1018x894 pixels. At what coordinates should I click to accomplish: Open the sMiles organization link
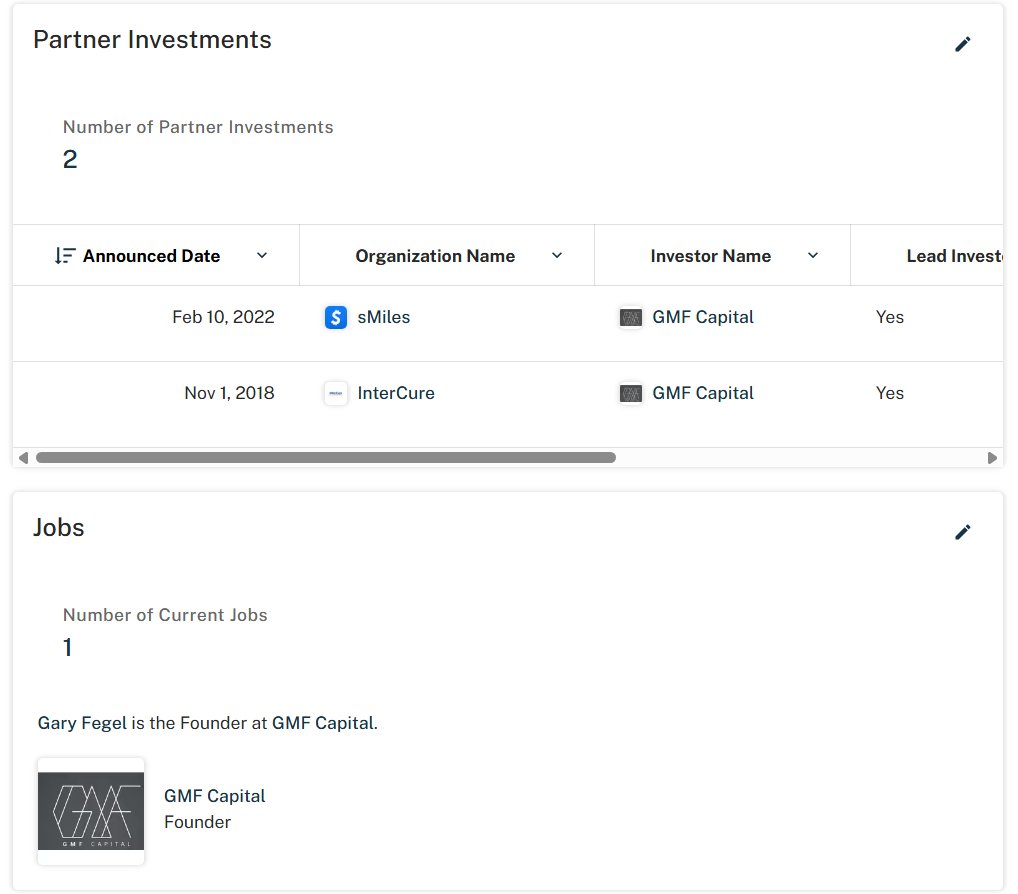click(384, 318)
